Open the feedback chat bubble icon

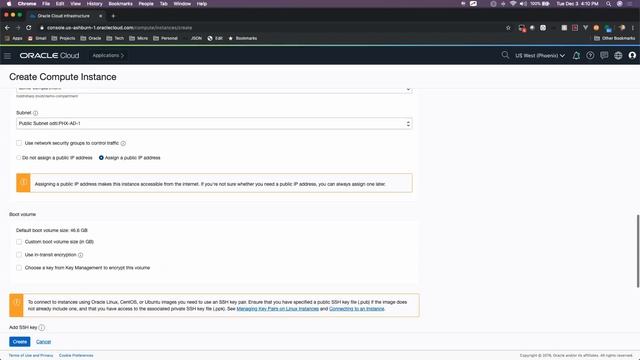604,56
